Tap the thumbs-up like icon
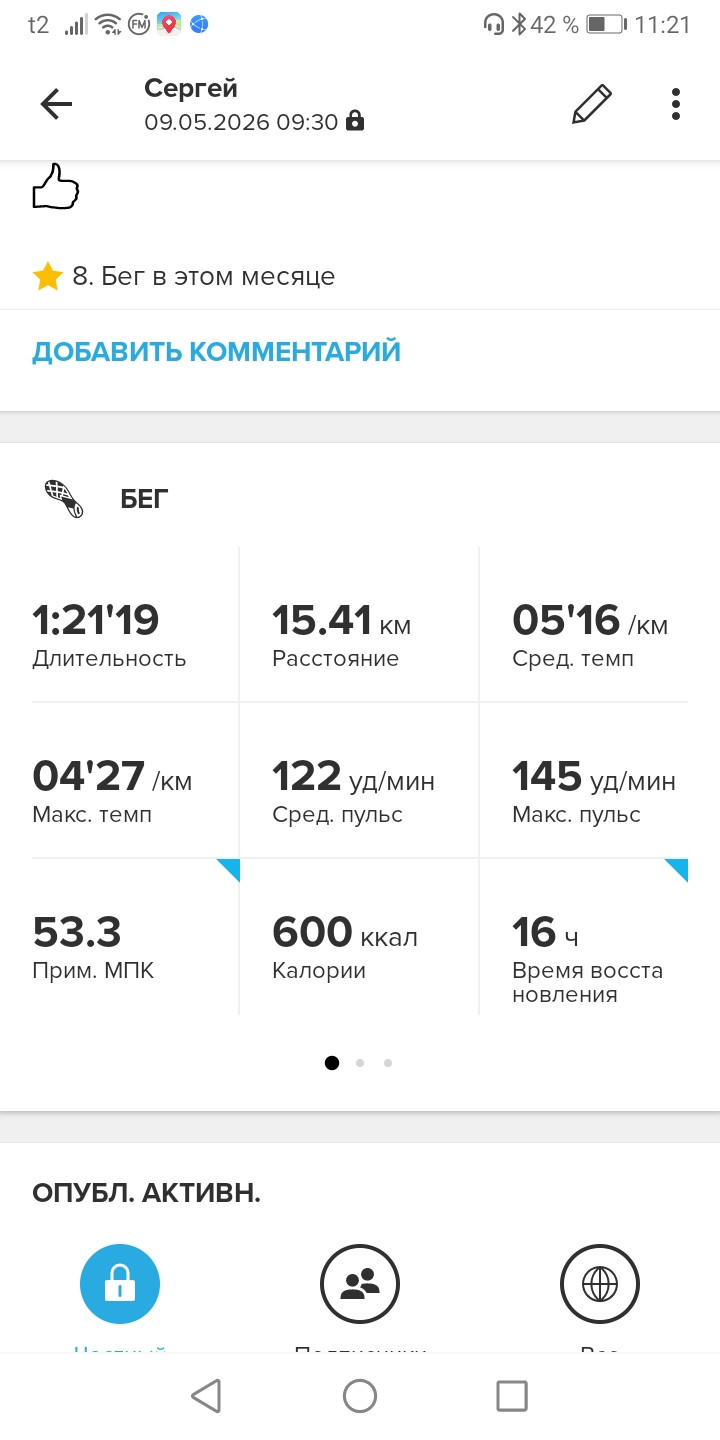This screenshot has width=720, height=1440. 55,187
